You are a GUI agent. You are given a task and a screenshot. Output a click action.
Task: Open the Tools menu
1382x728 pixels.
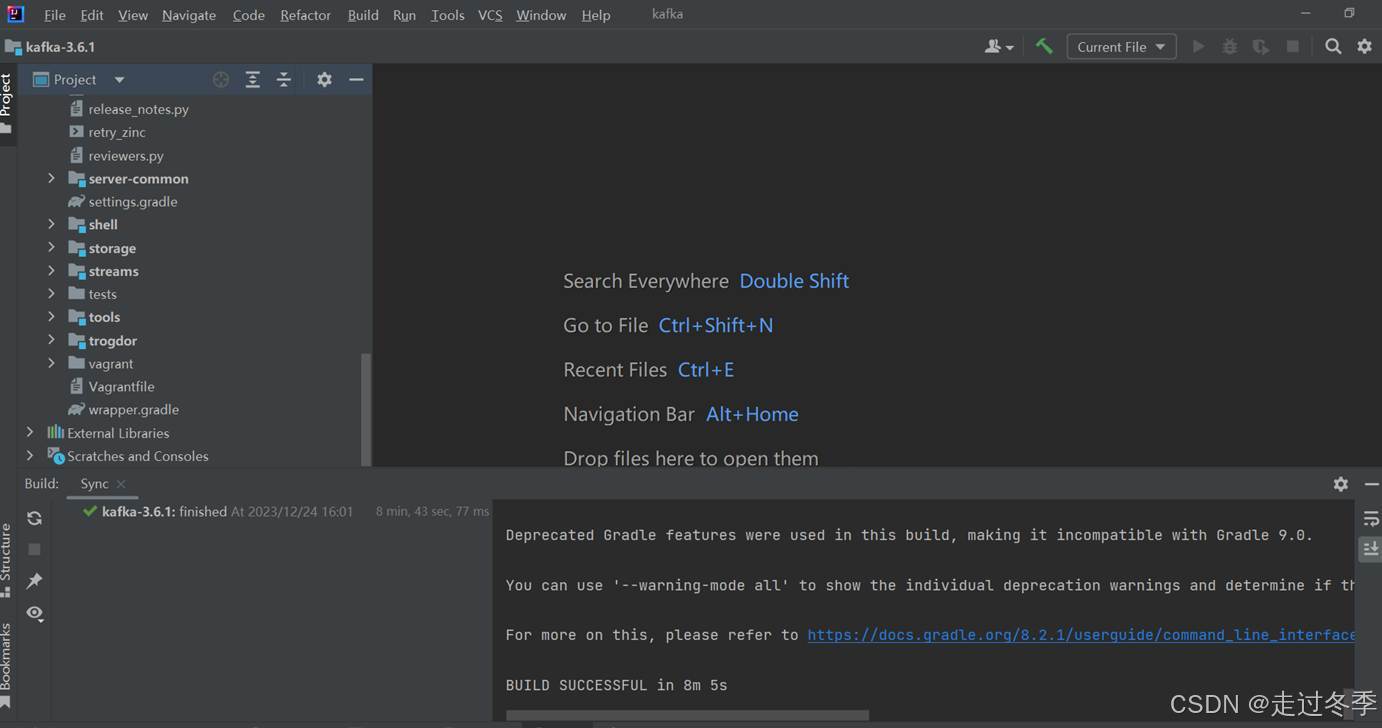(x=447, y=15)
